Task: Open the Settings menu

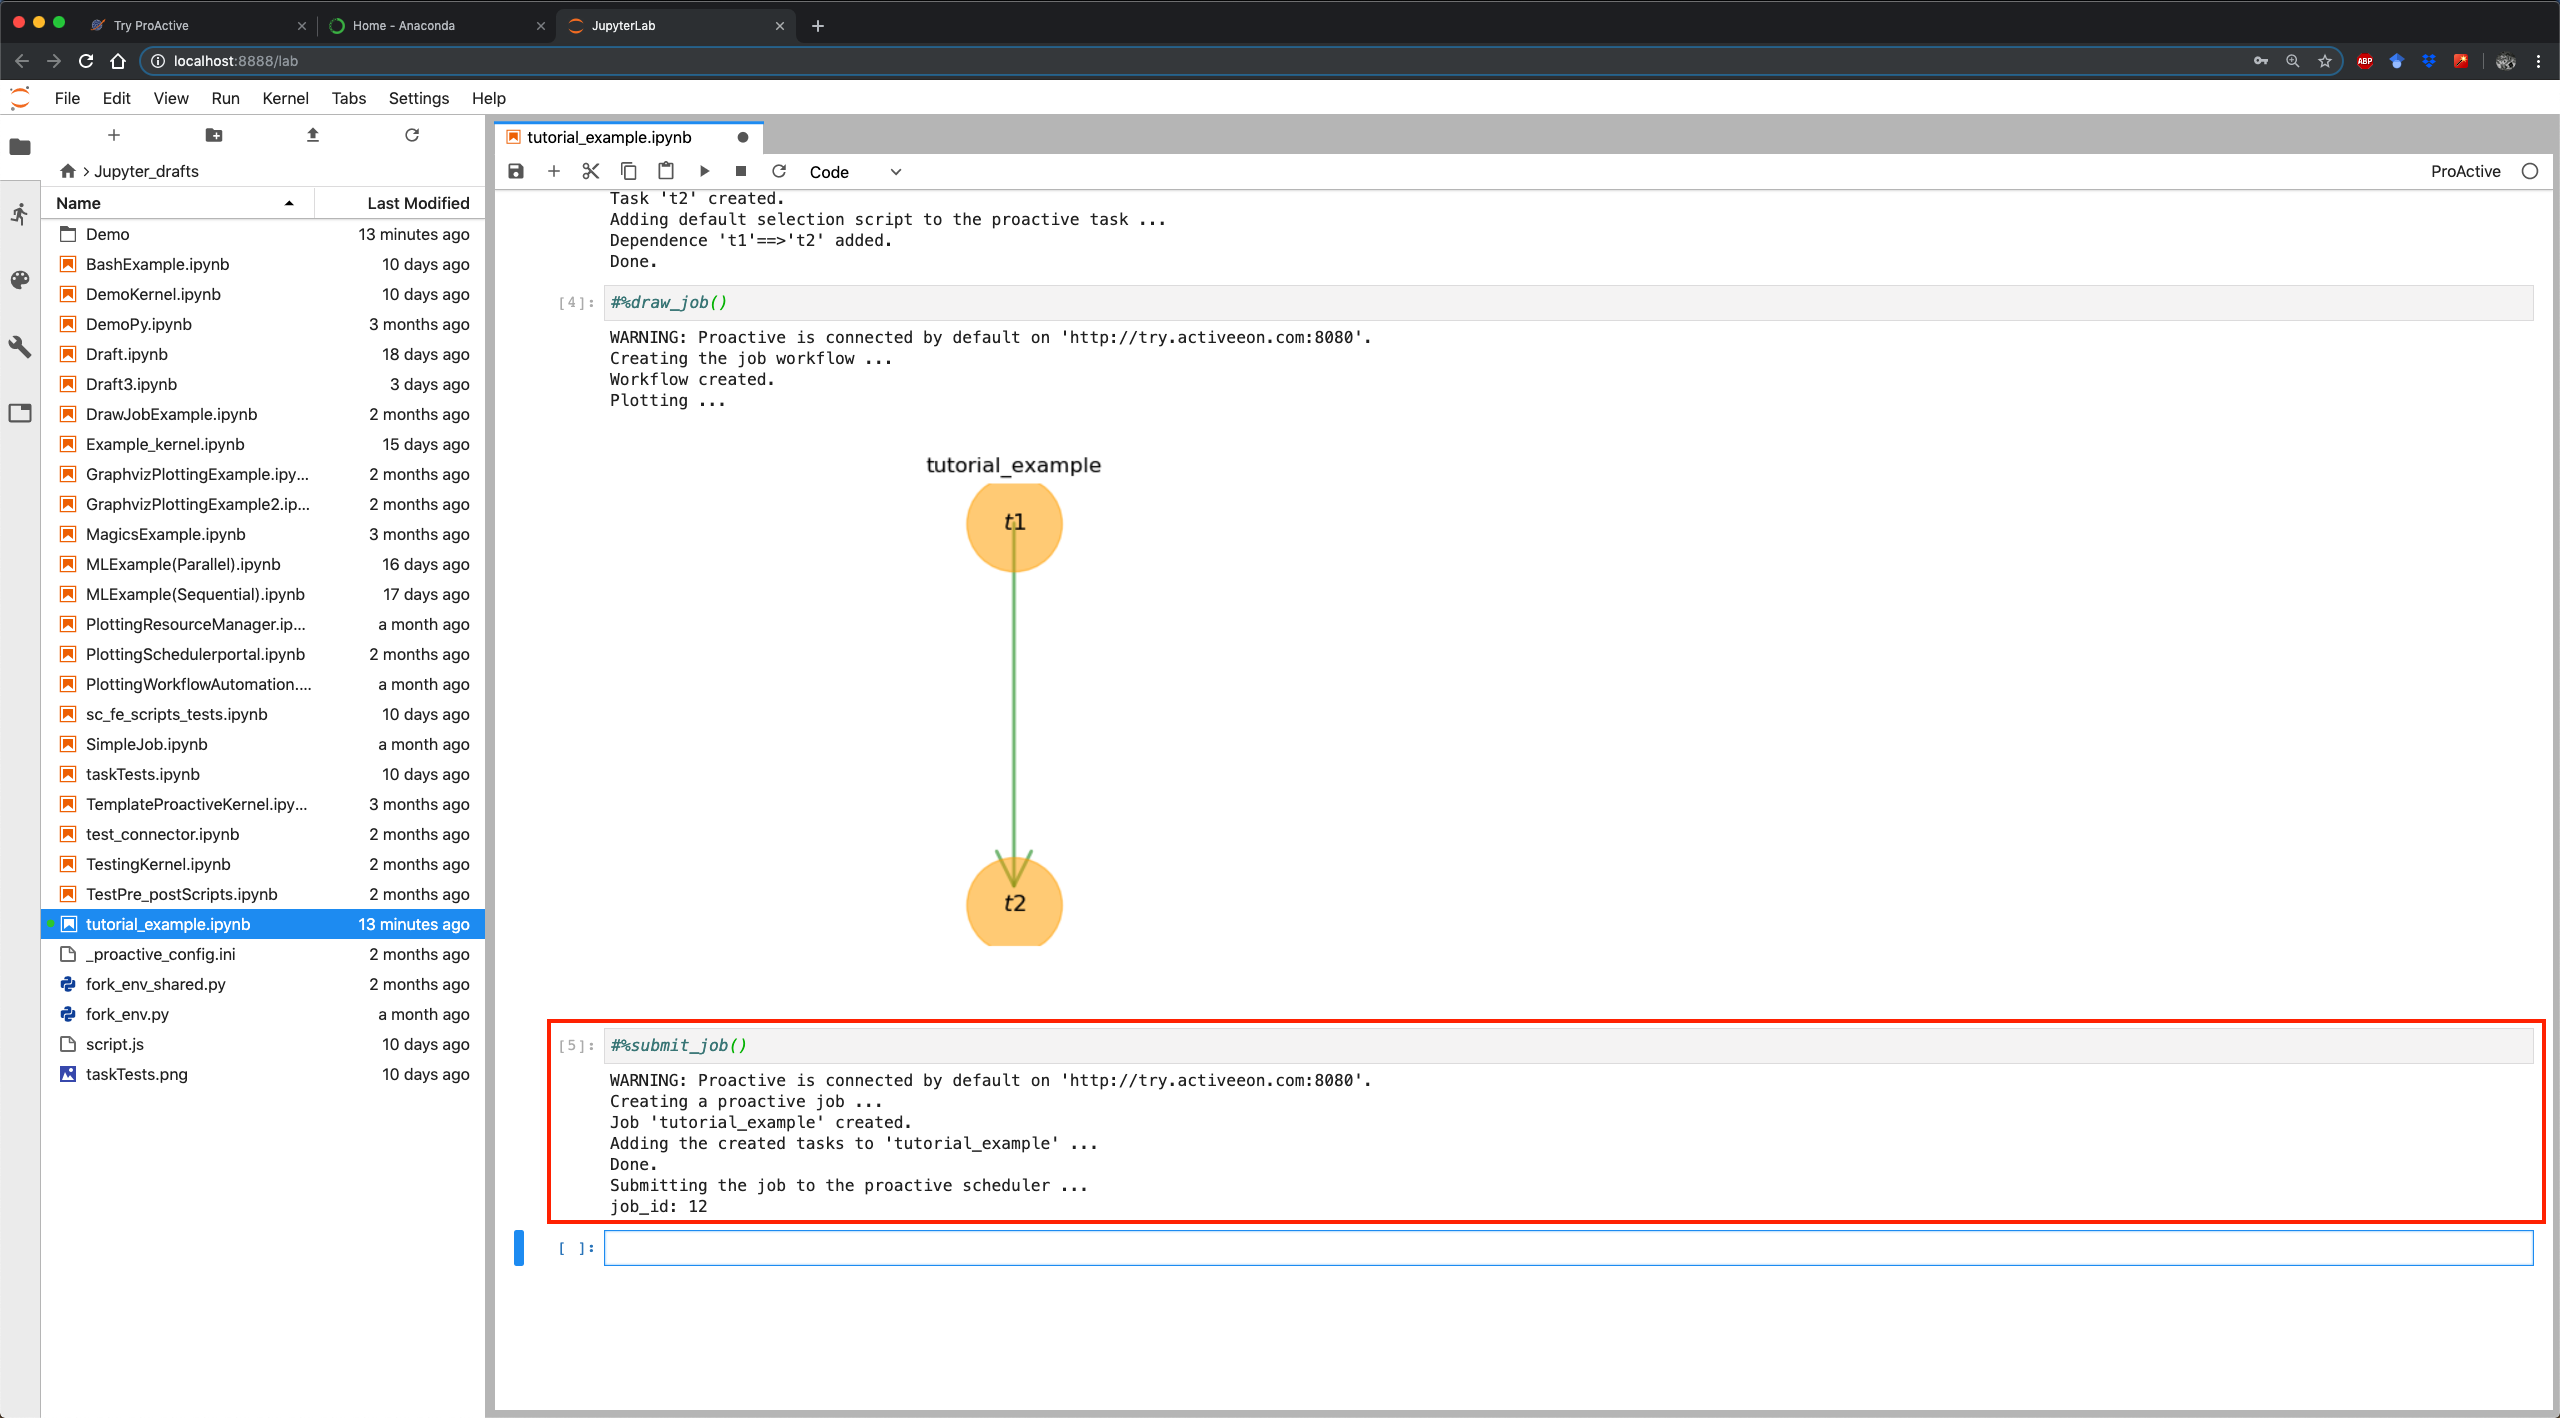Action: [x=418, y=98]
